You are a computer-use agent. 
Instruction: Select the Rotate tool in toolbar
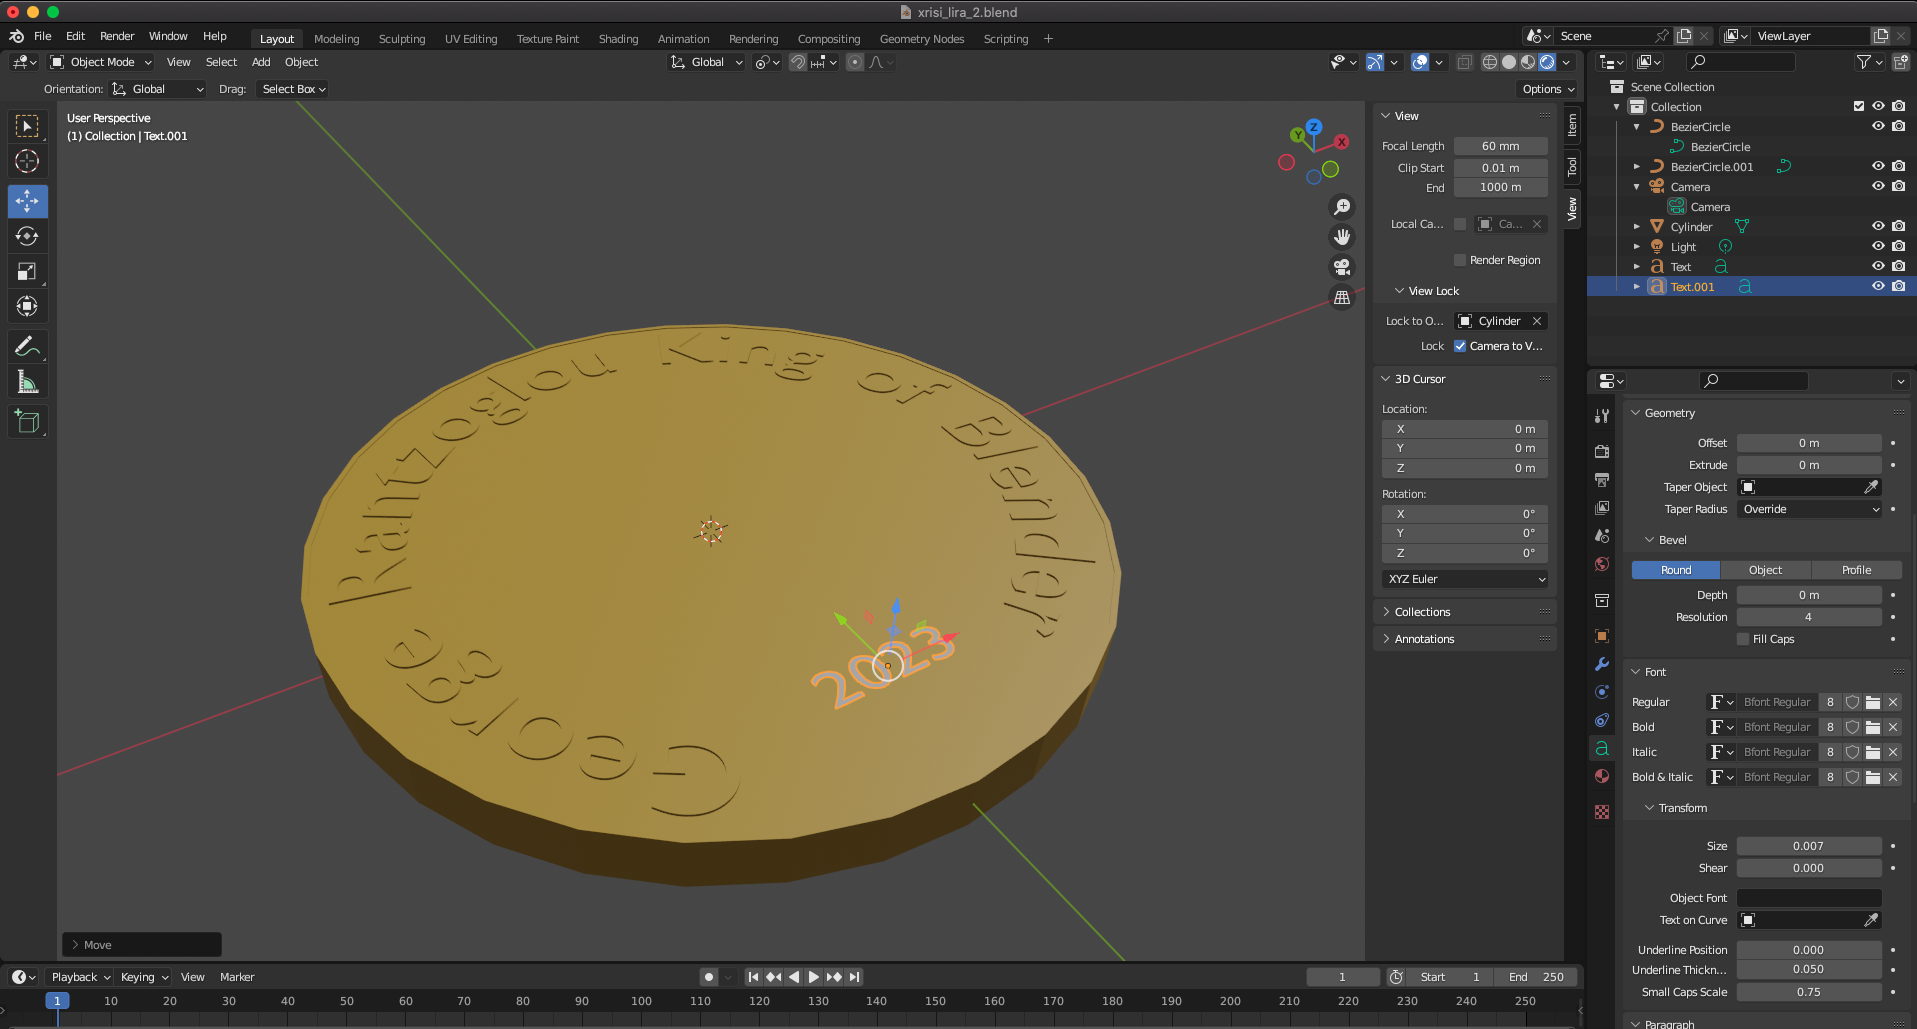[x=27, y=237]
